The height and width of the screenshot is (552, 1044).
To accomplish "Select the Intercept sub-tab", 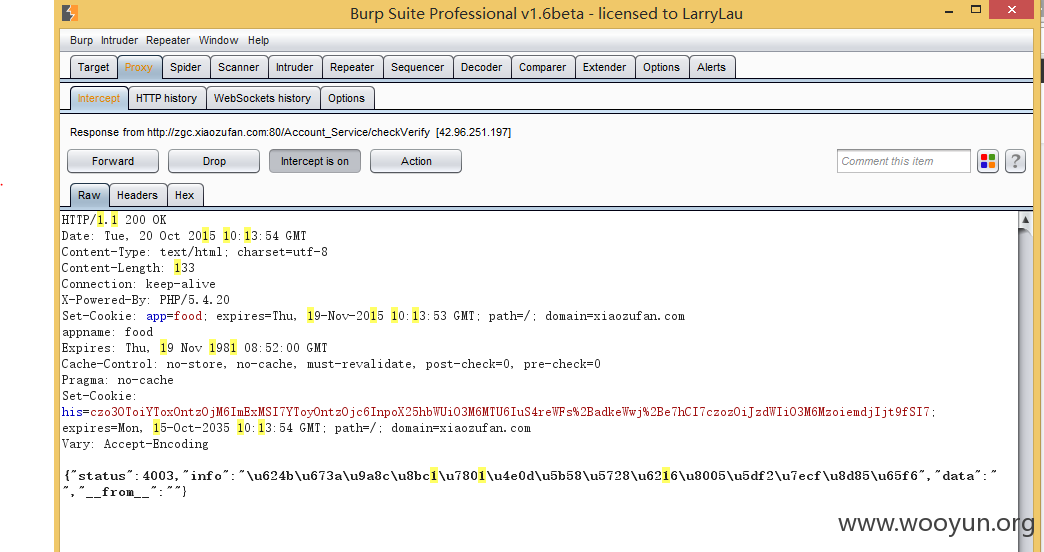I will tap(99, 98).
